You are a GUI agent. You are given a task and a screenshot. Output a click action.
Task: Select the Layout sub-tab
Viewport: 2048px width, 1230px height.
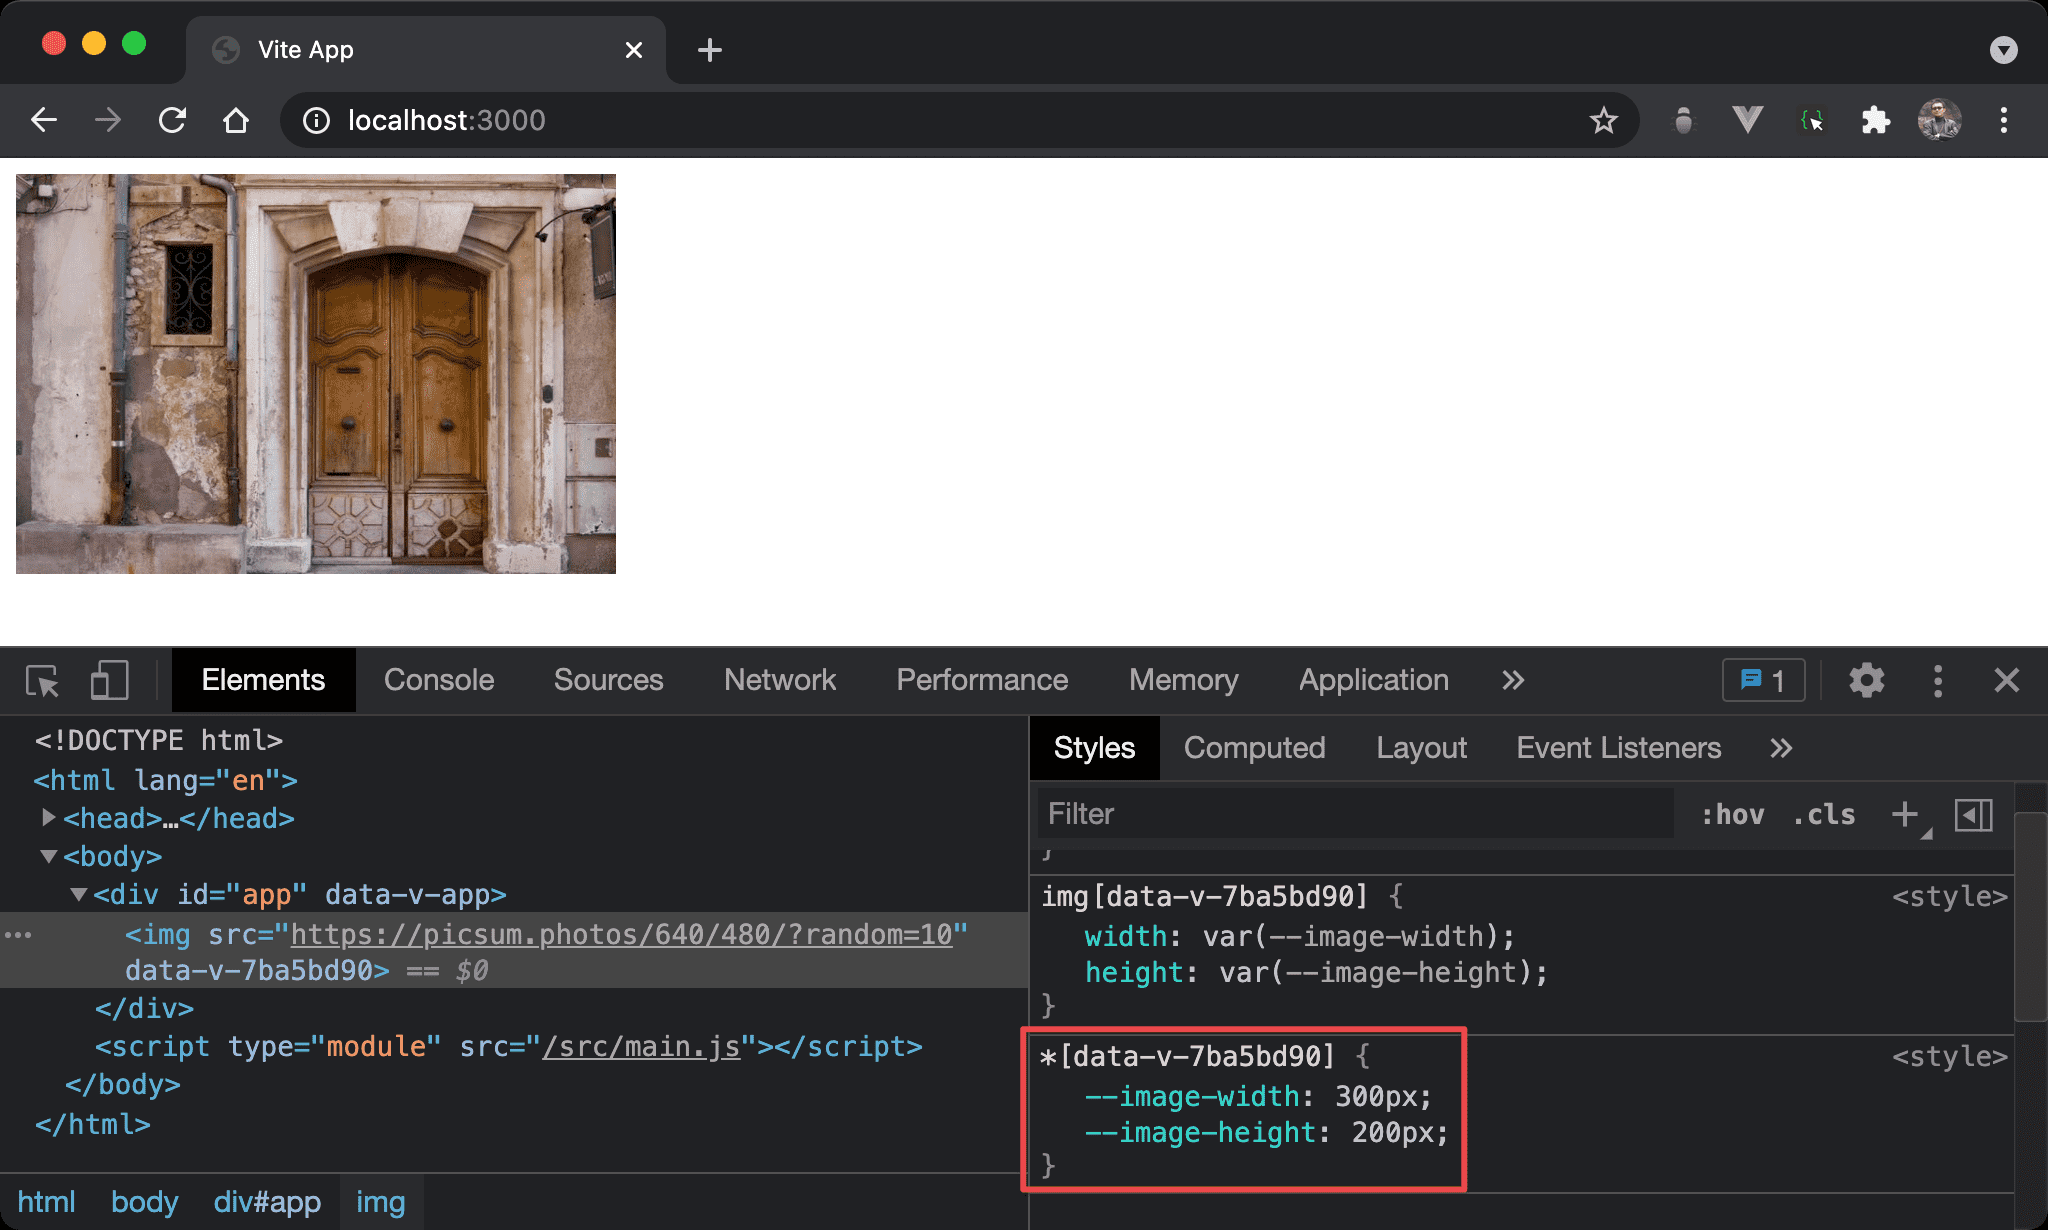point(1421,748)
